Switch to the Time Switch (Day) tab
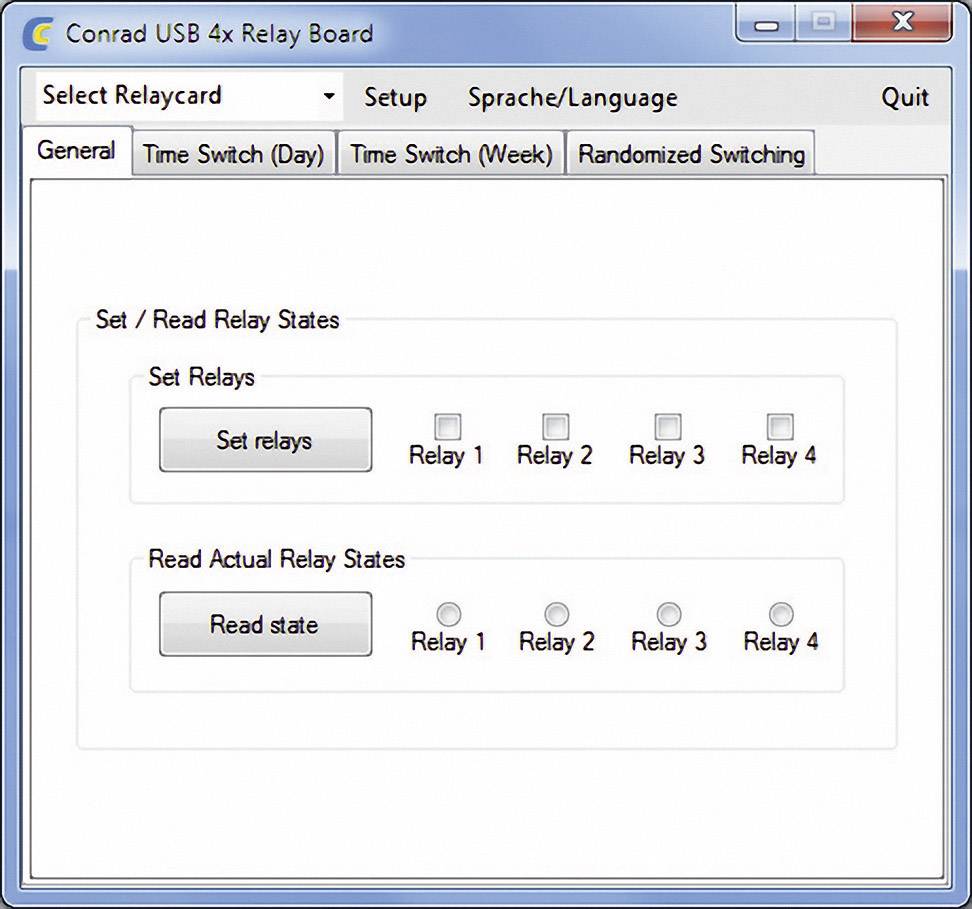The height and width of the screenshot is (909, 972). point(233,155)
